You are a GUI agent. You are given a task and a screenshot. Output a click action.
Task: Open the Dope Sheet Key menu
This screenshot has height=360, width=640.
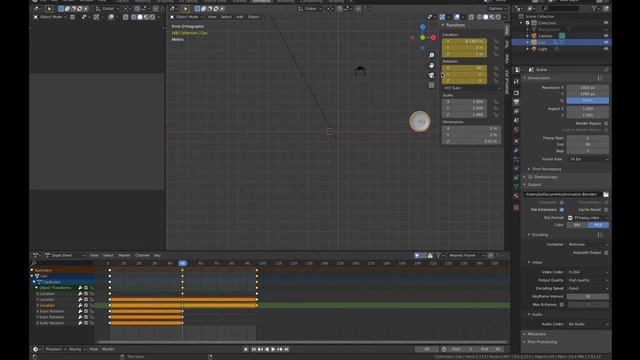[x=157, y=256]
